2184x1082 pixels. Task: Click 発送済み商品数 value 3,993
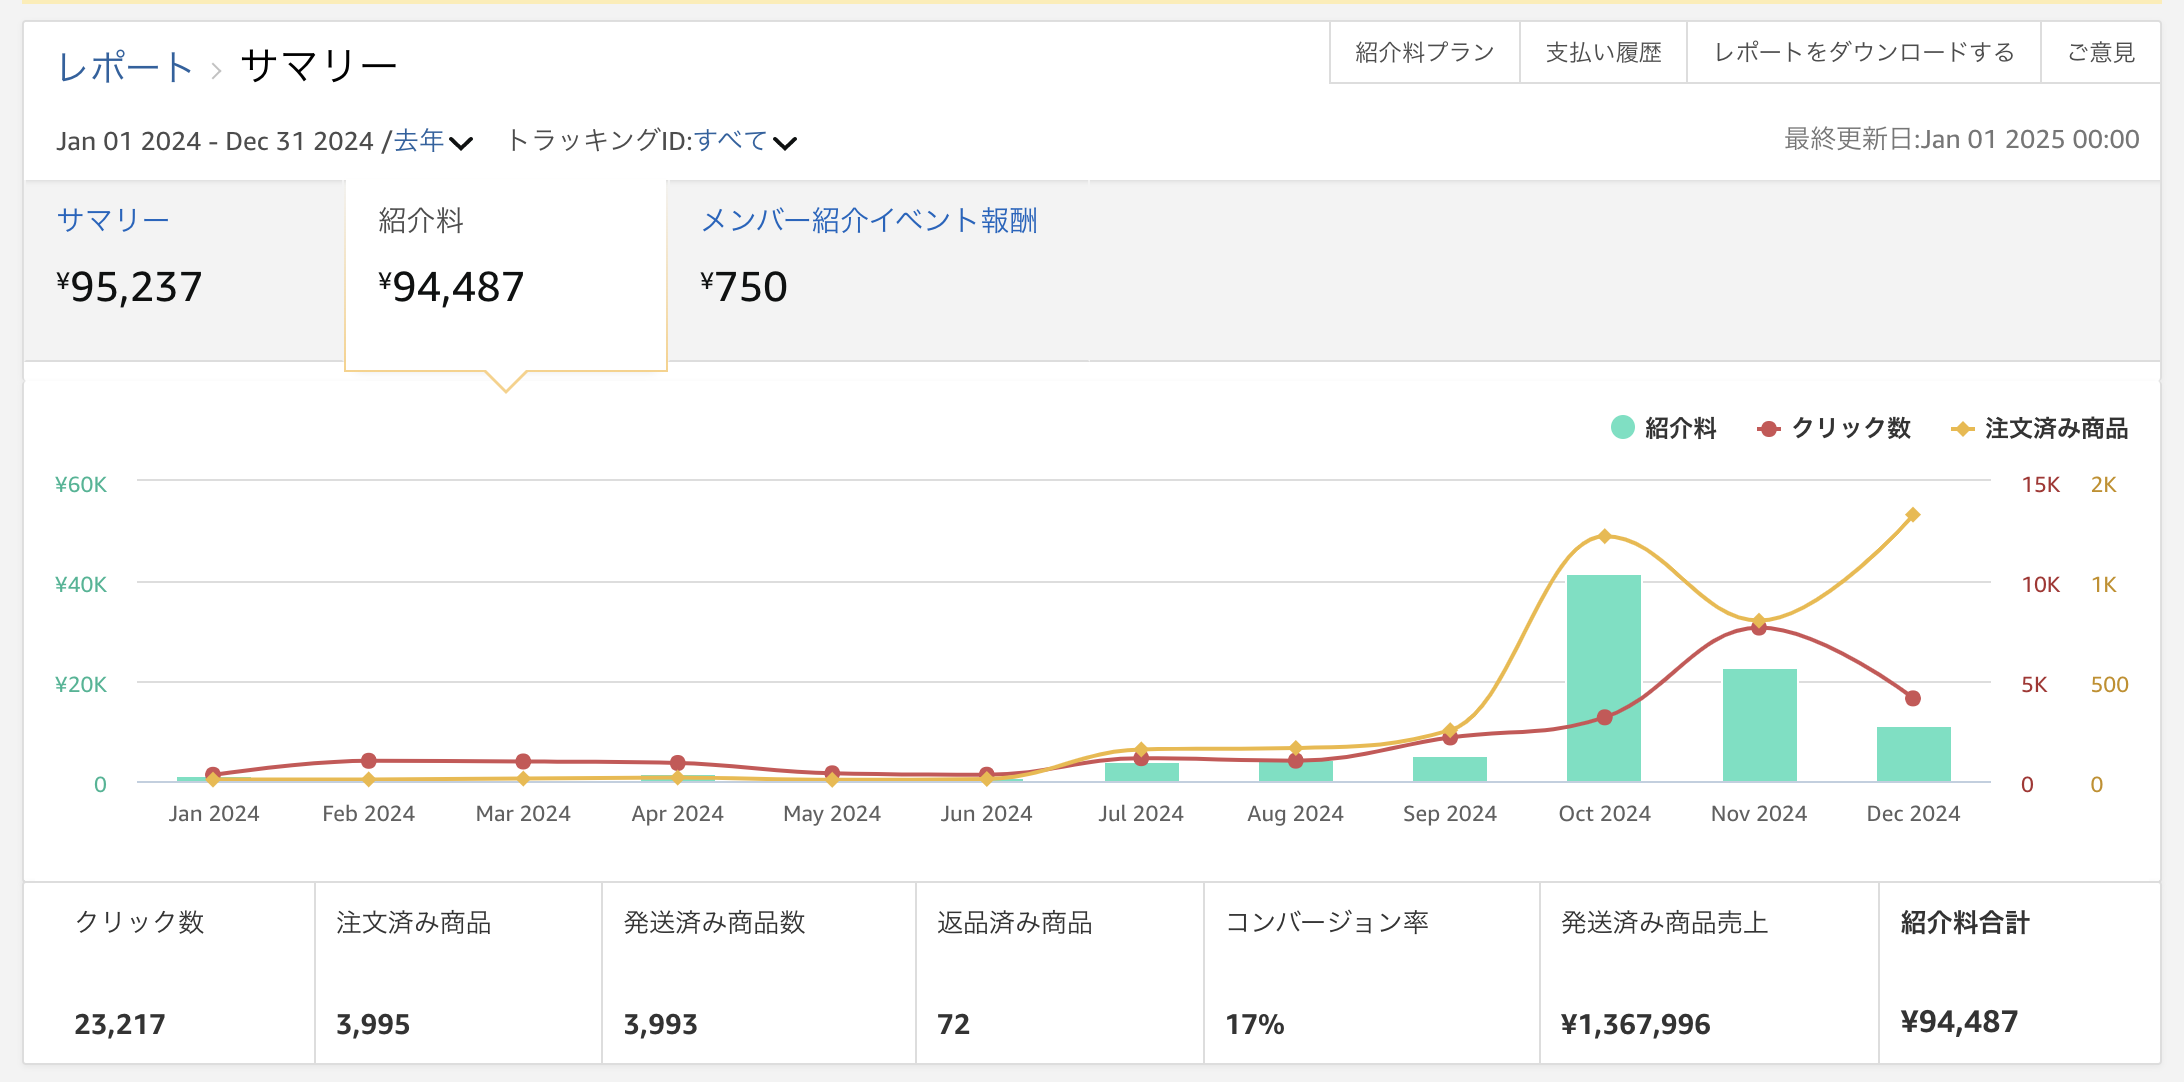661,1024
